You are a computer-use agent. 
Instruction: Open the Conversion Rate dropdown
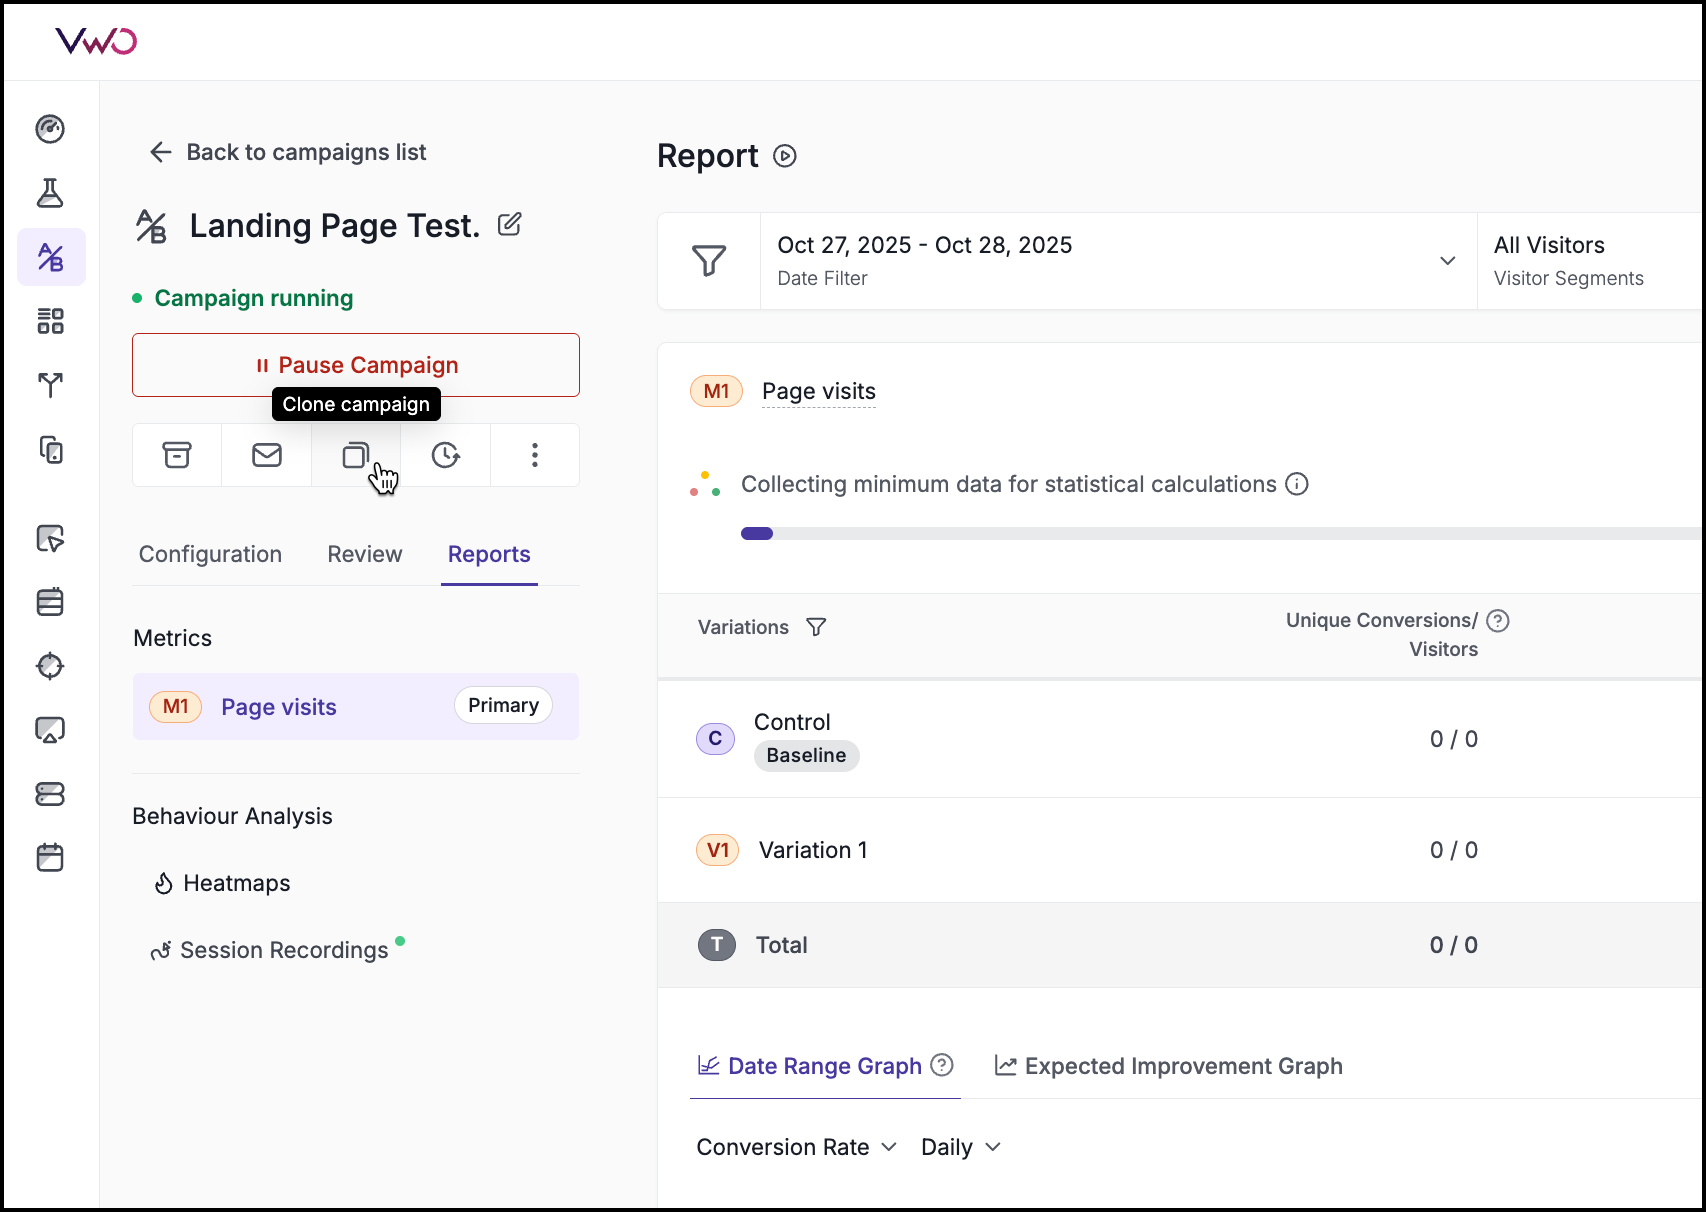(x=796, y=1147)
